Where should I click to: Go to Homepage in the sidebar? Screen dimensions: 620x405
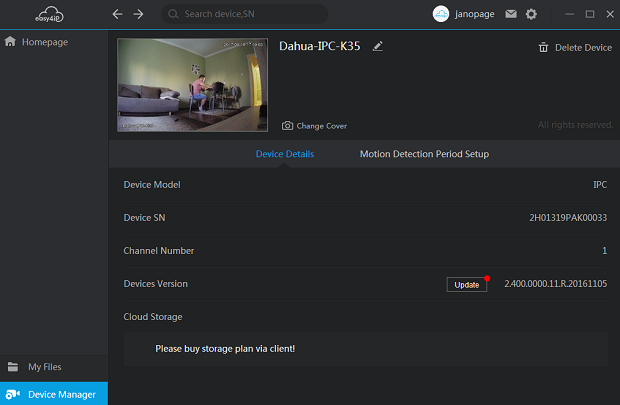[44, 42]
